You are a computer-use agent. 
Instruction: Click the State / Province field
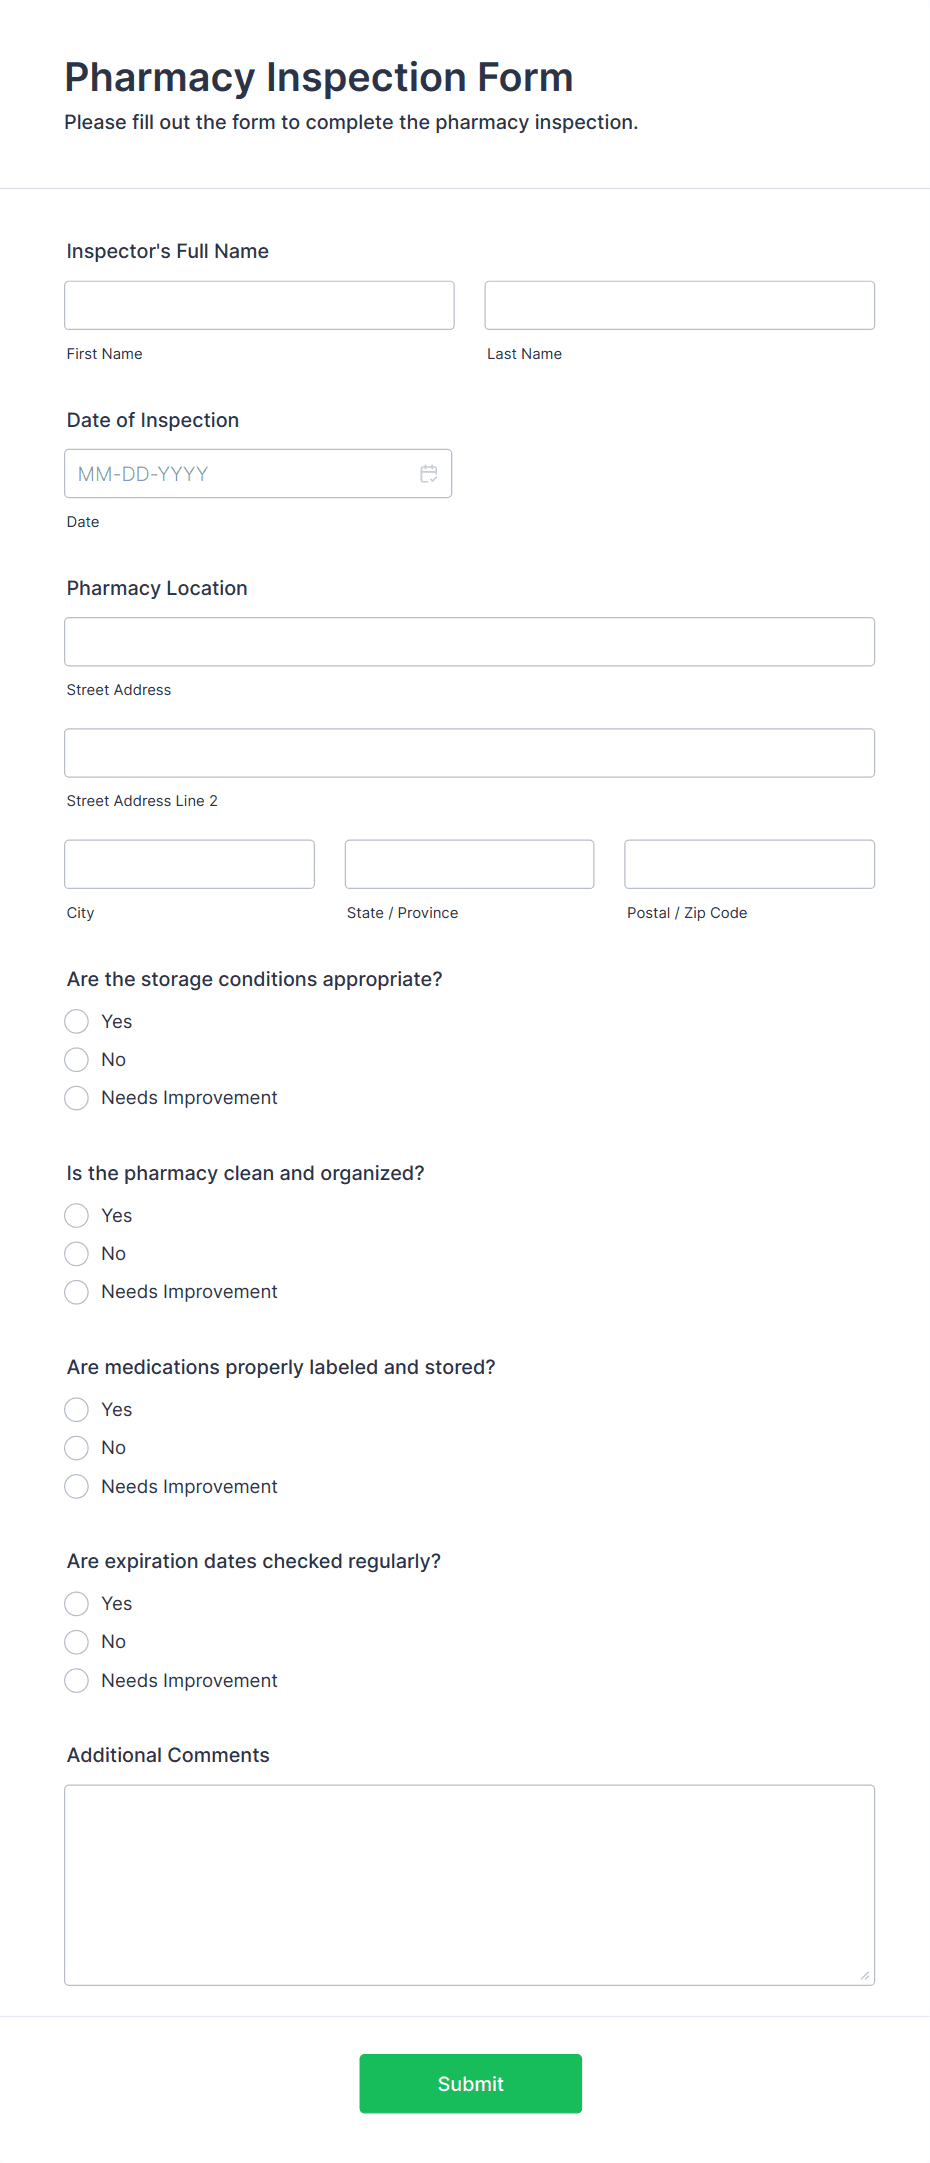pos(469,863)
